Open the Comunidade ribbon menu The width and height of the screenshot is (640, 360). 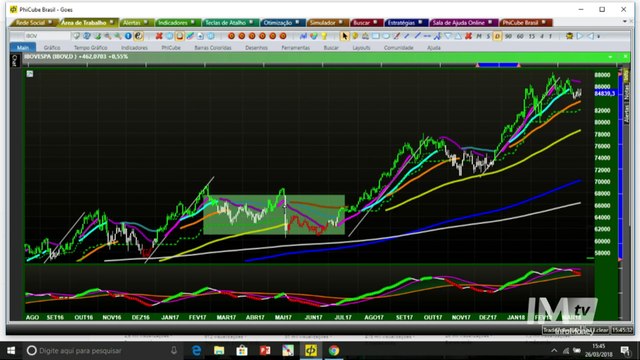(398, 48)
